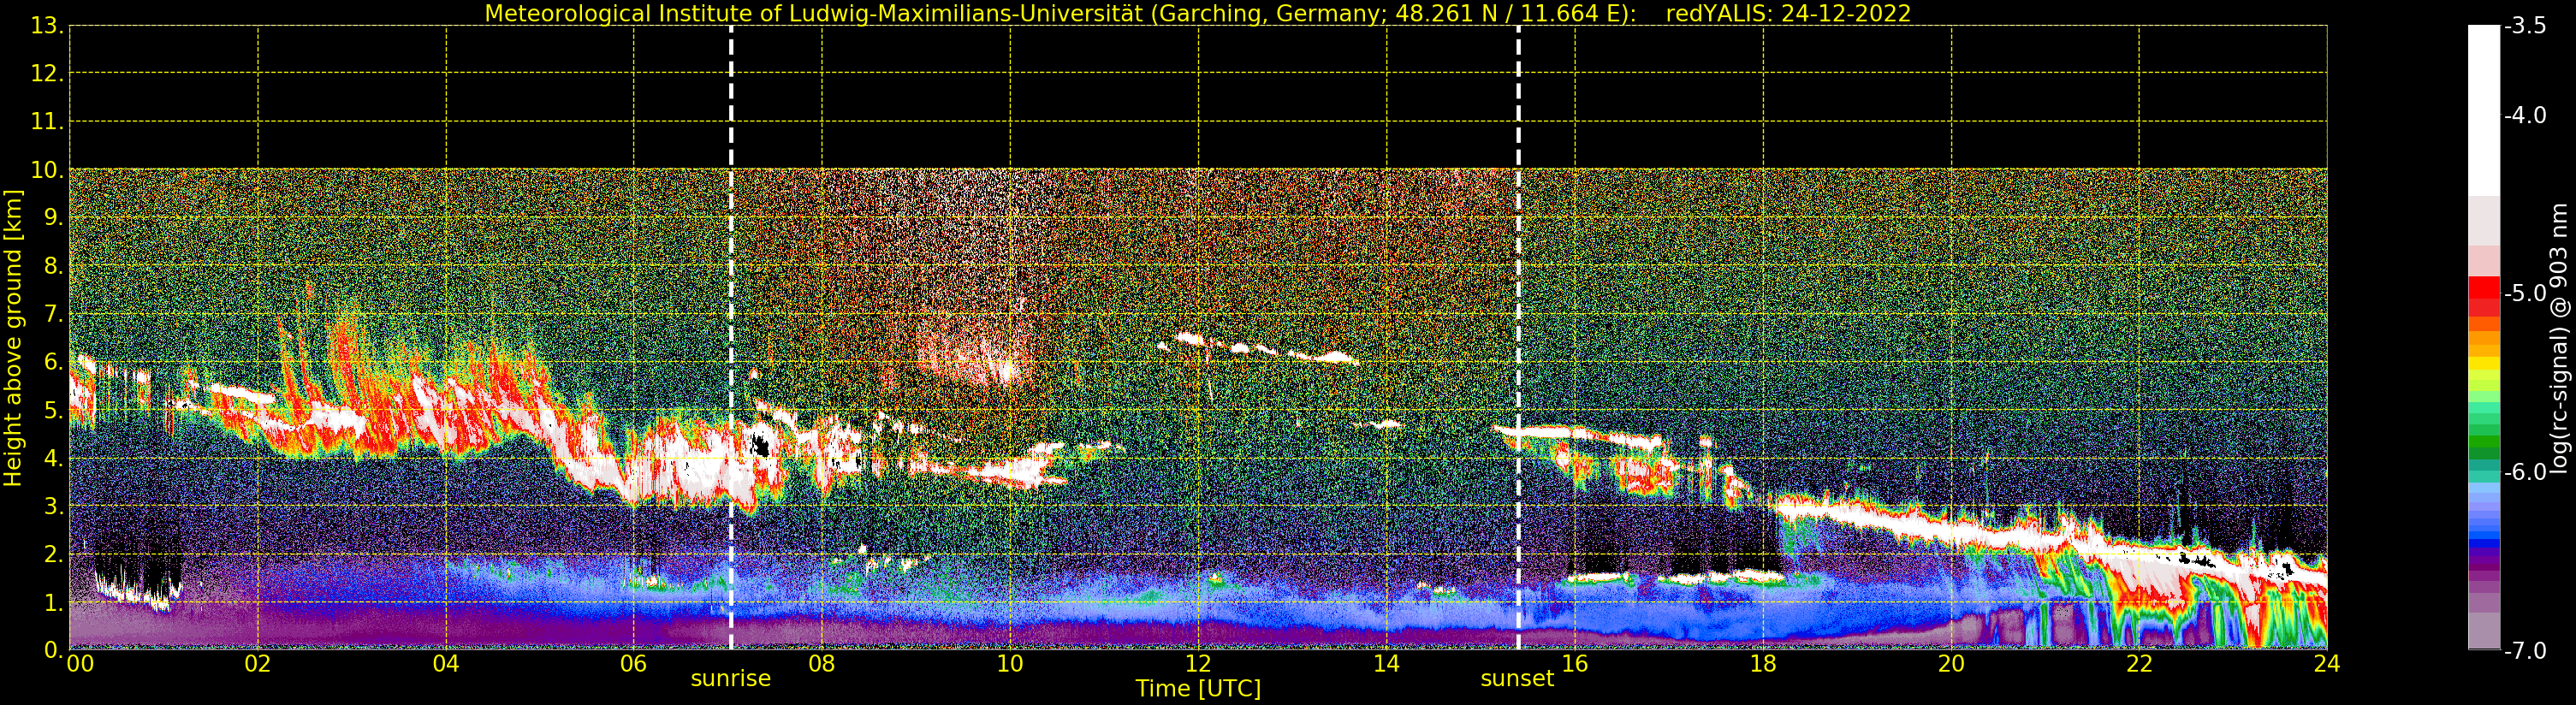Click the colorbar label 'log(rc-signal) @903 nm'
2576x705 pixels.
[2559, 338]
